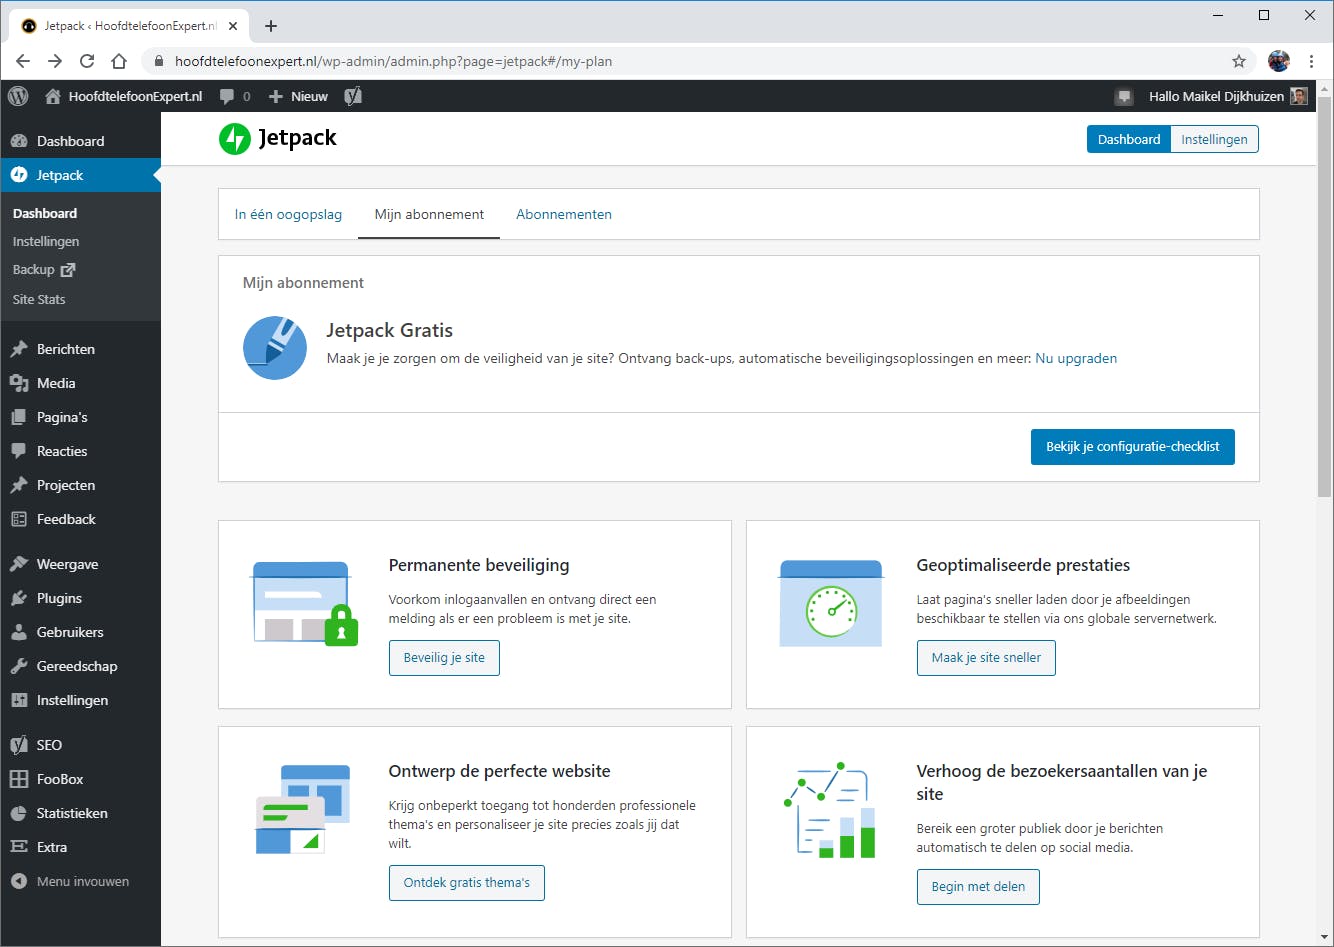Click the Feedback form icon
Image resolution: width=1334 pixels, height=947 pixels.
(19, 519)
